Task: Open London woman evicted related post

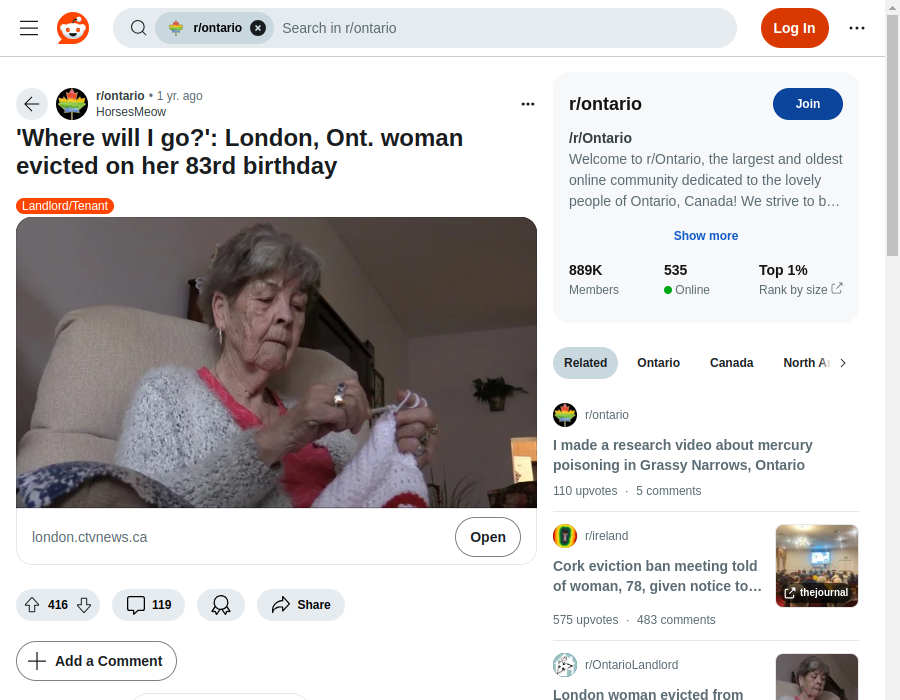Action: point(647,693)
